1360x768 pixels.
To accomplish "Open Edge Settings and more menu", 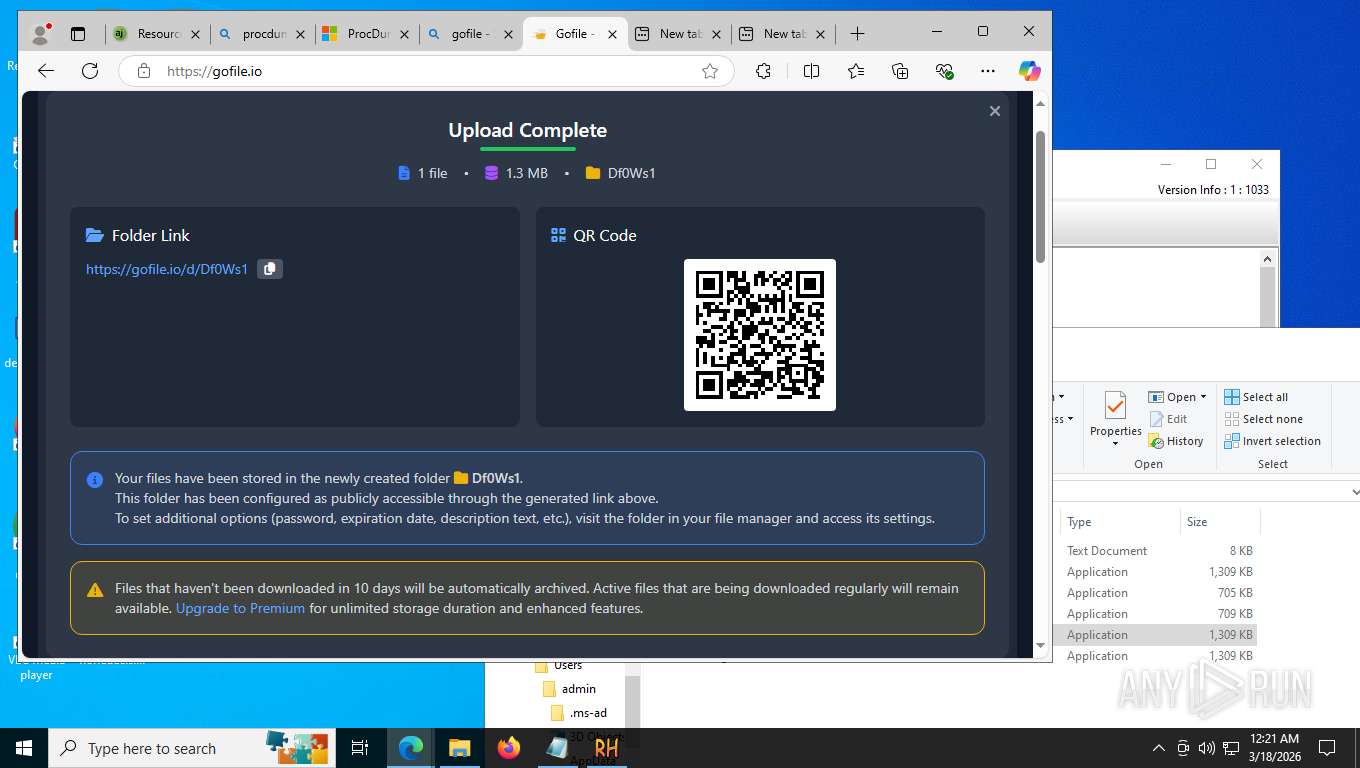I will 988,71.
